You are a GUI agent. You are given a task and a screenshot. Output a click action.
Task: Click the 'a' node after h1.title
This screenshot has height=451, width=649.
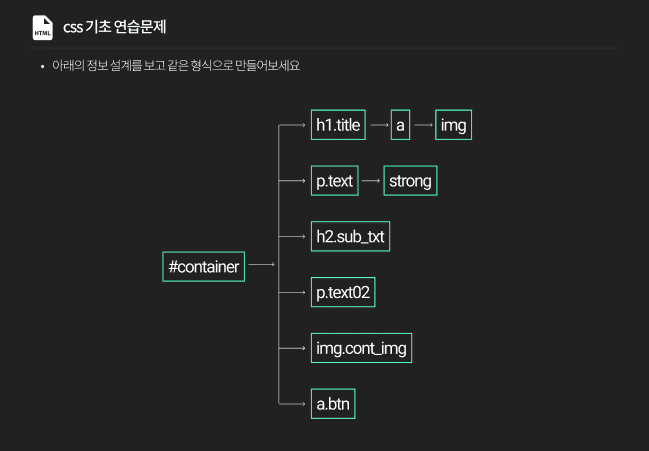coord(400,125)
